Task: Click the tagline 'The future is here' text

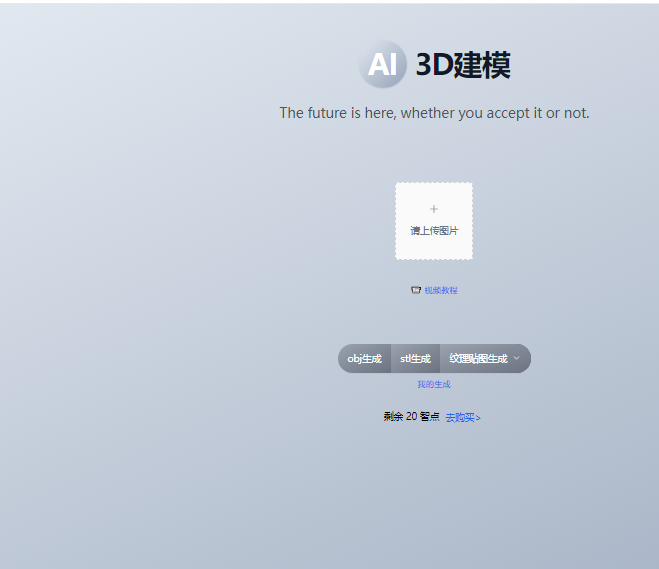Action: [435, 113]
